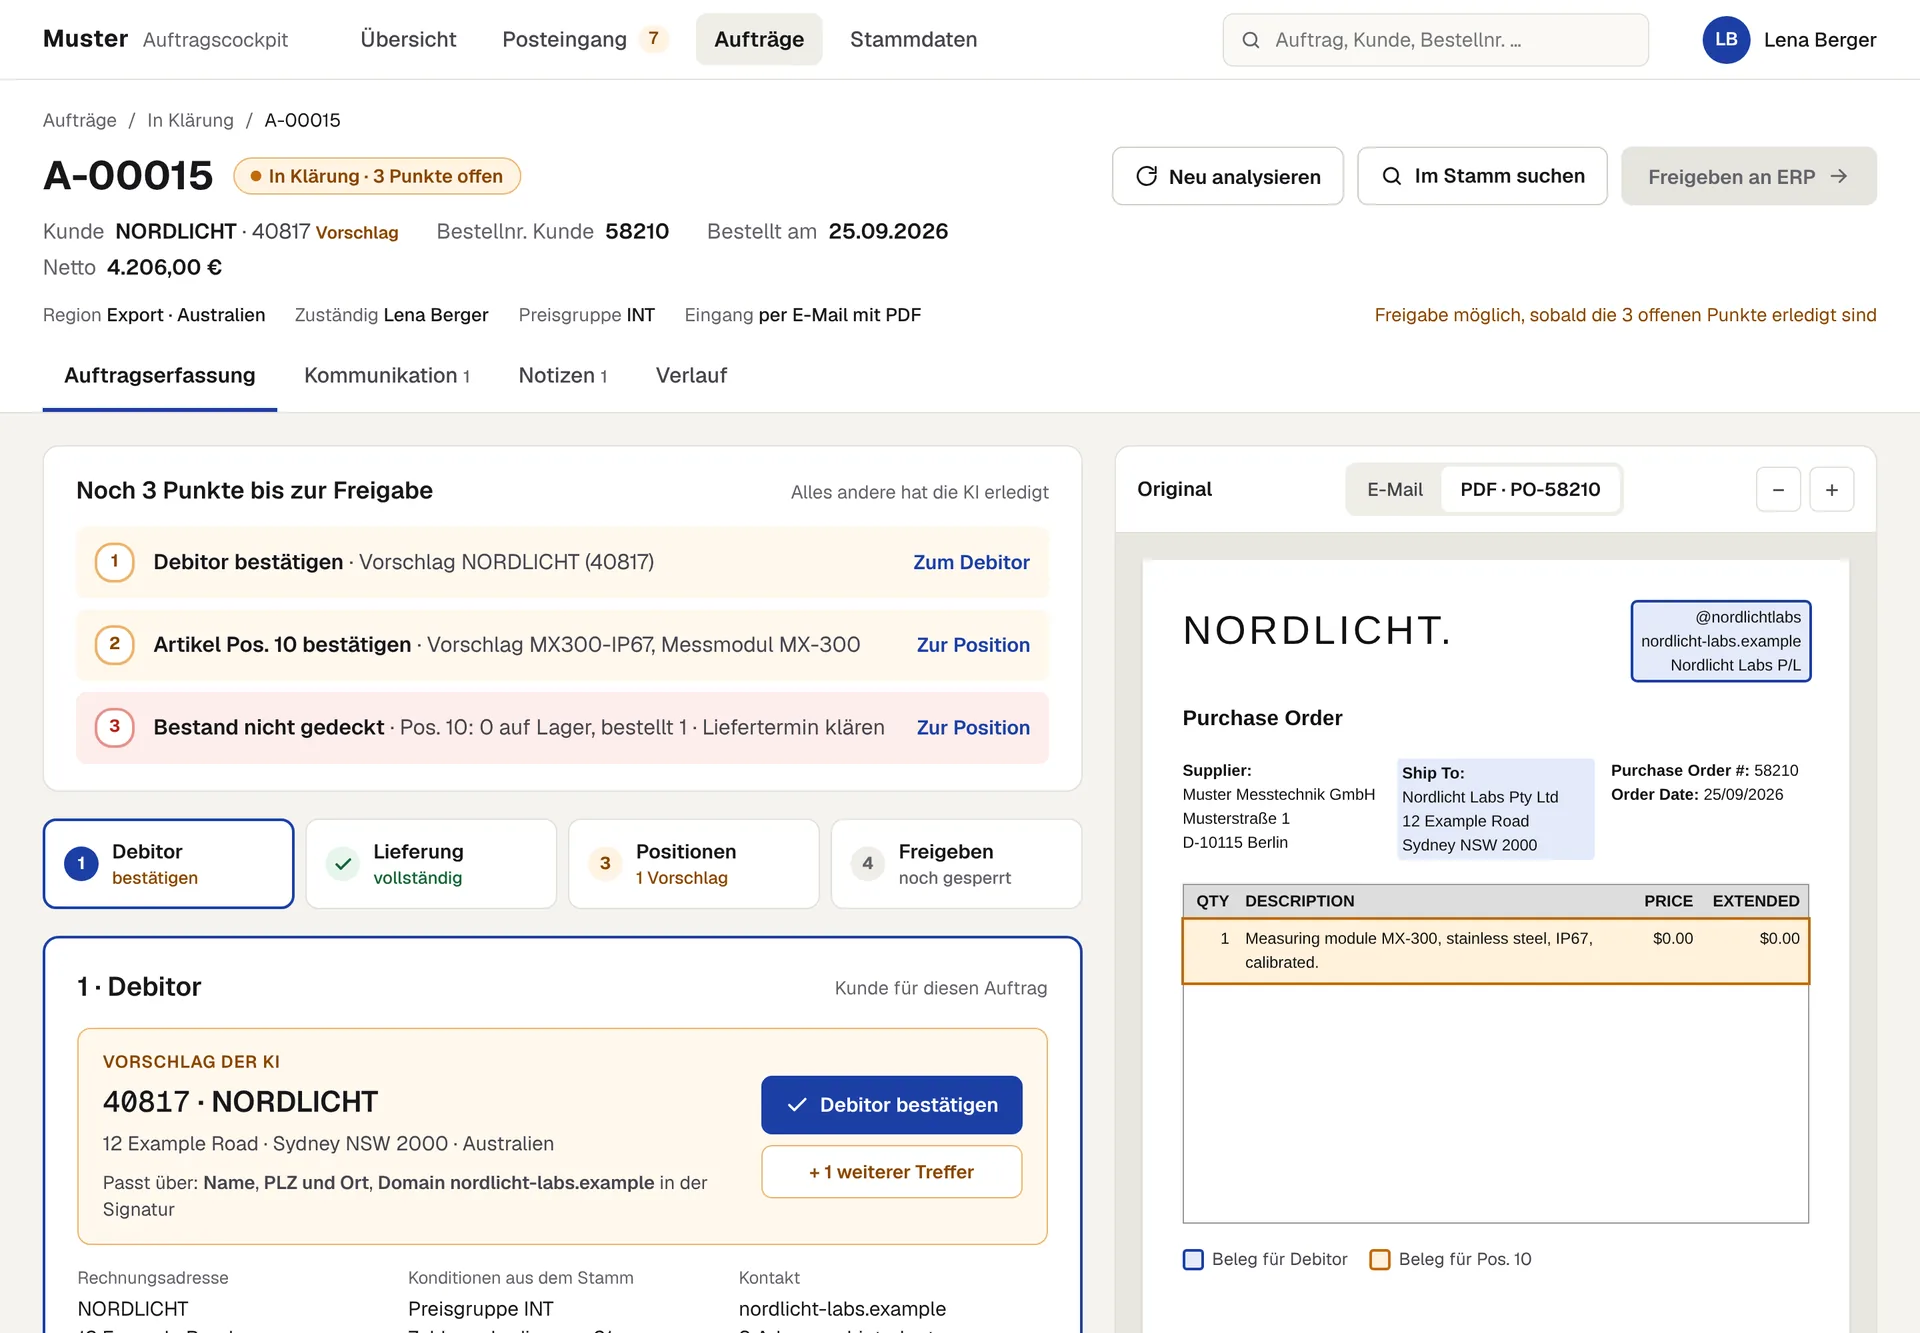Click the refresh icon in Neu analysieren
1920x1333 pixels.
click(x=1146, y=176)
